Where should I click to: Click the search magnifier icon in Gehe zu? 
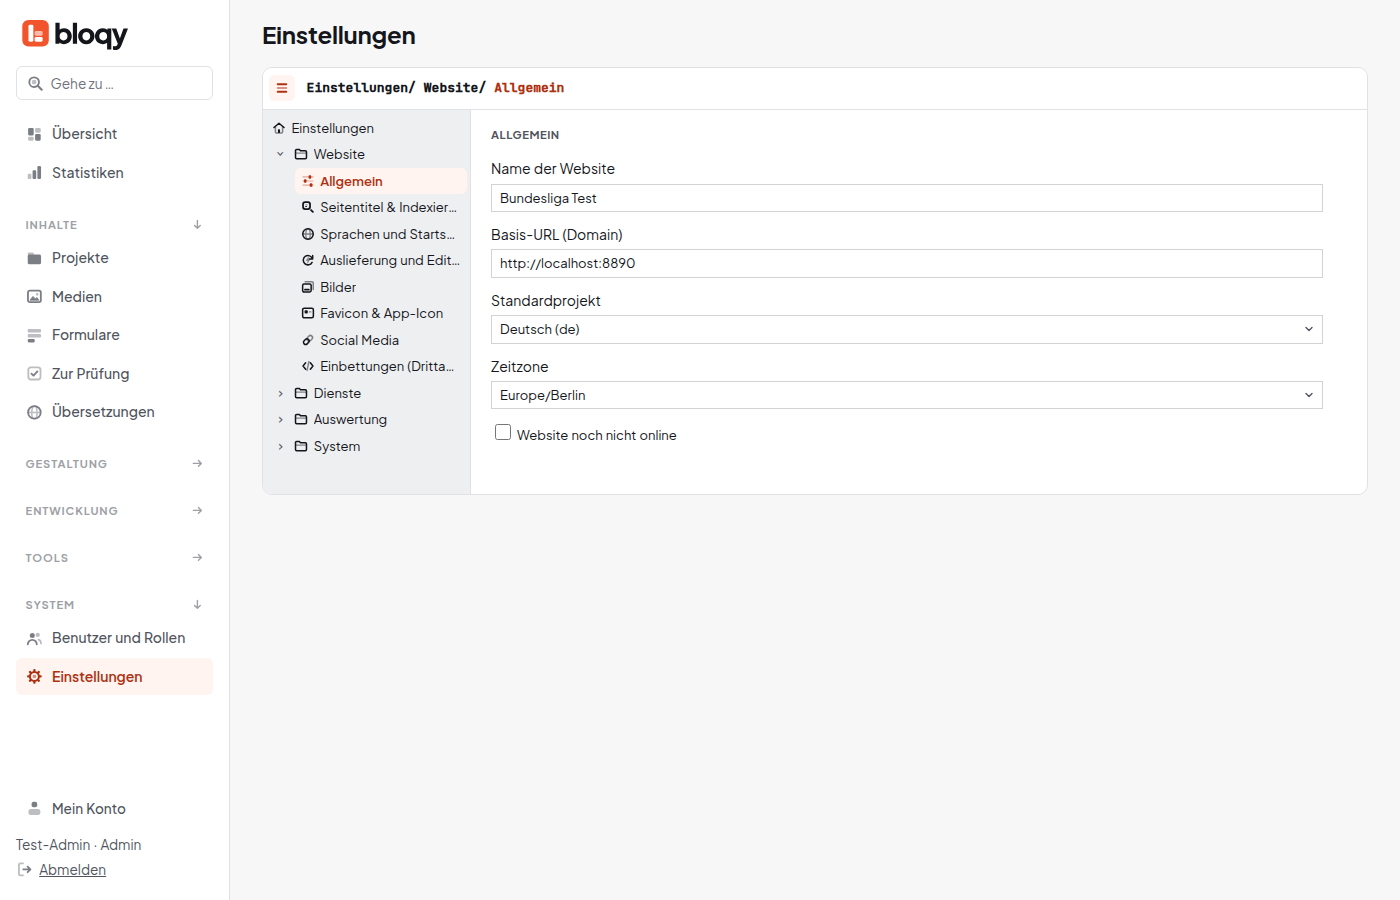35,84
